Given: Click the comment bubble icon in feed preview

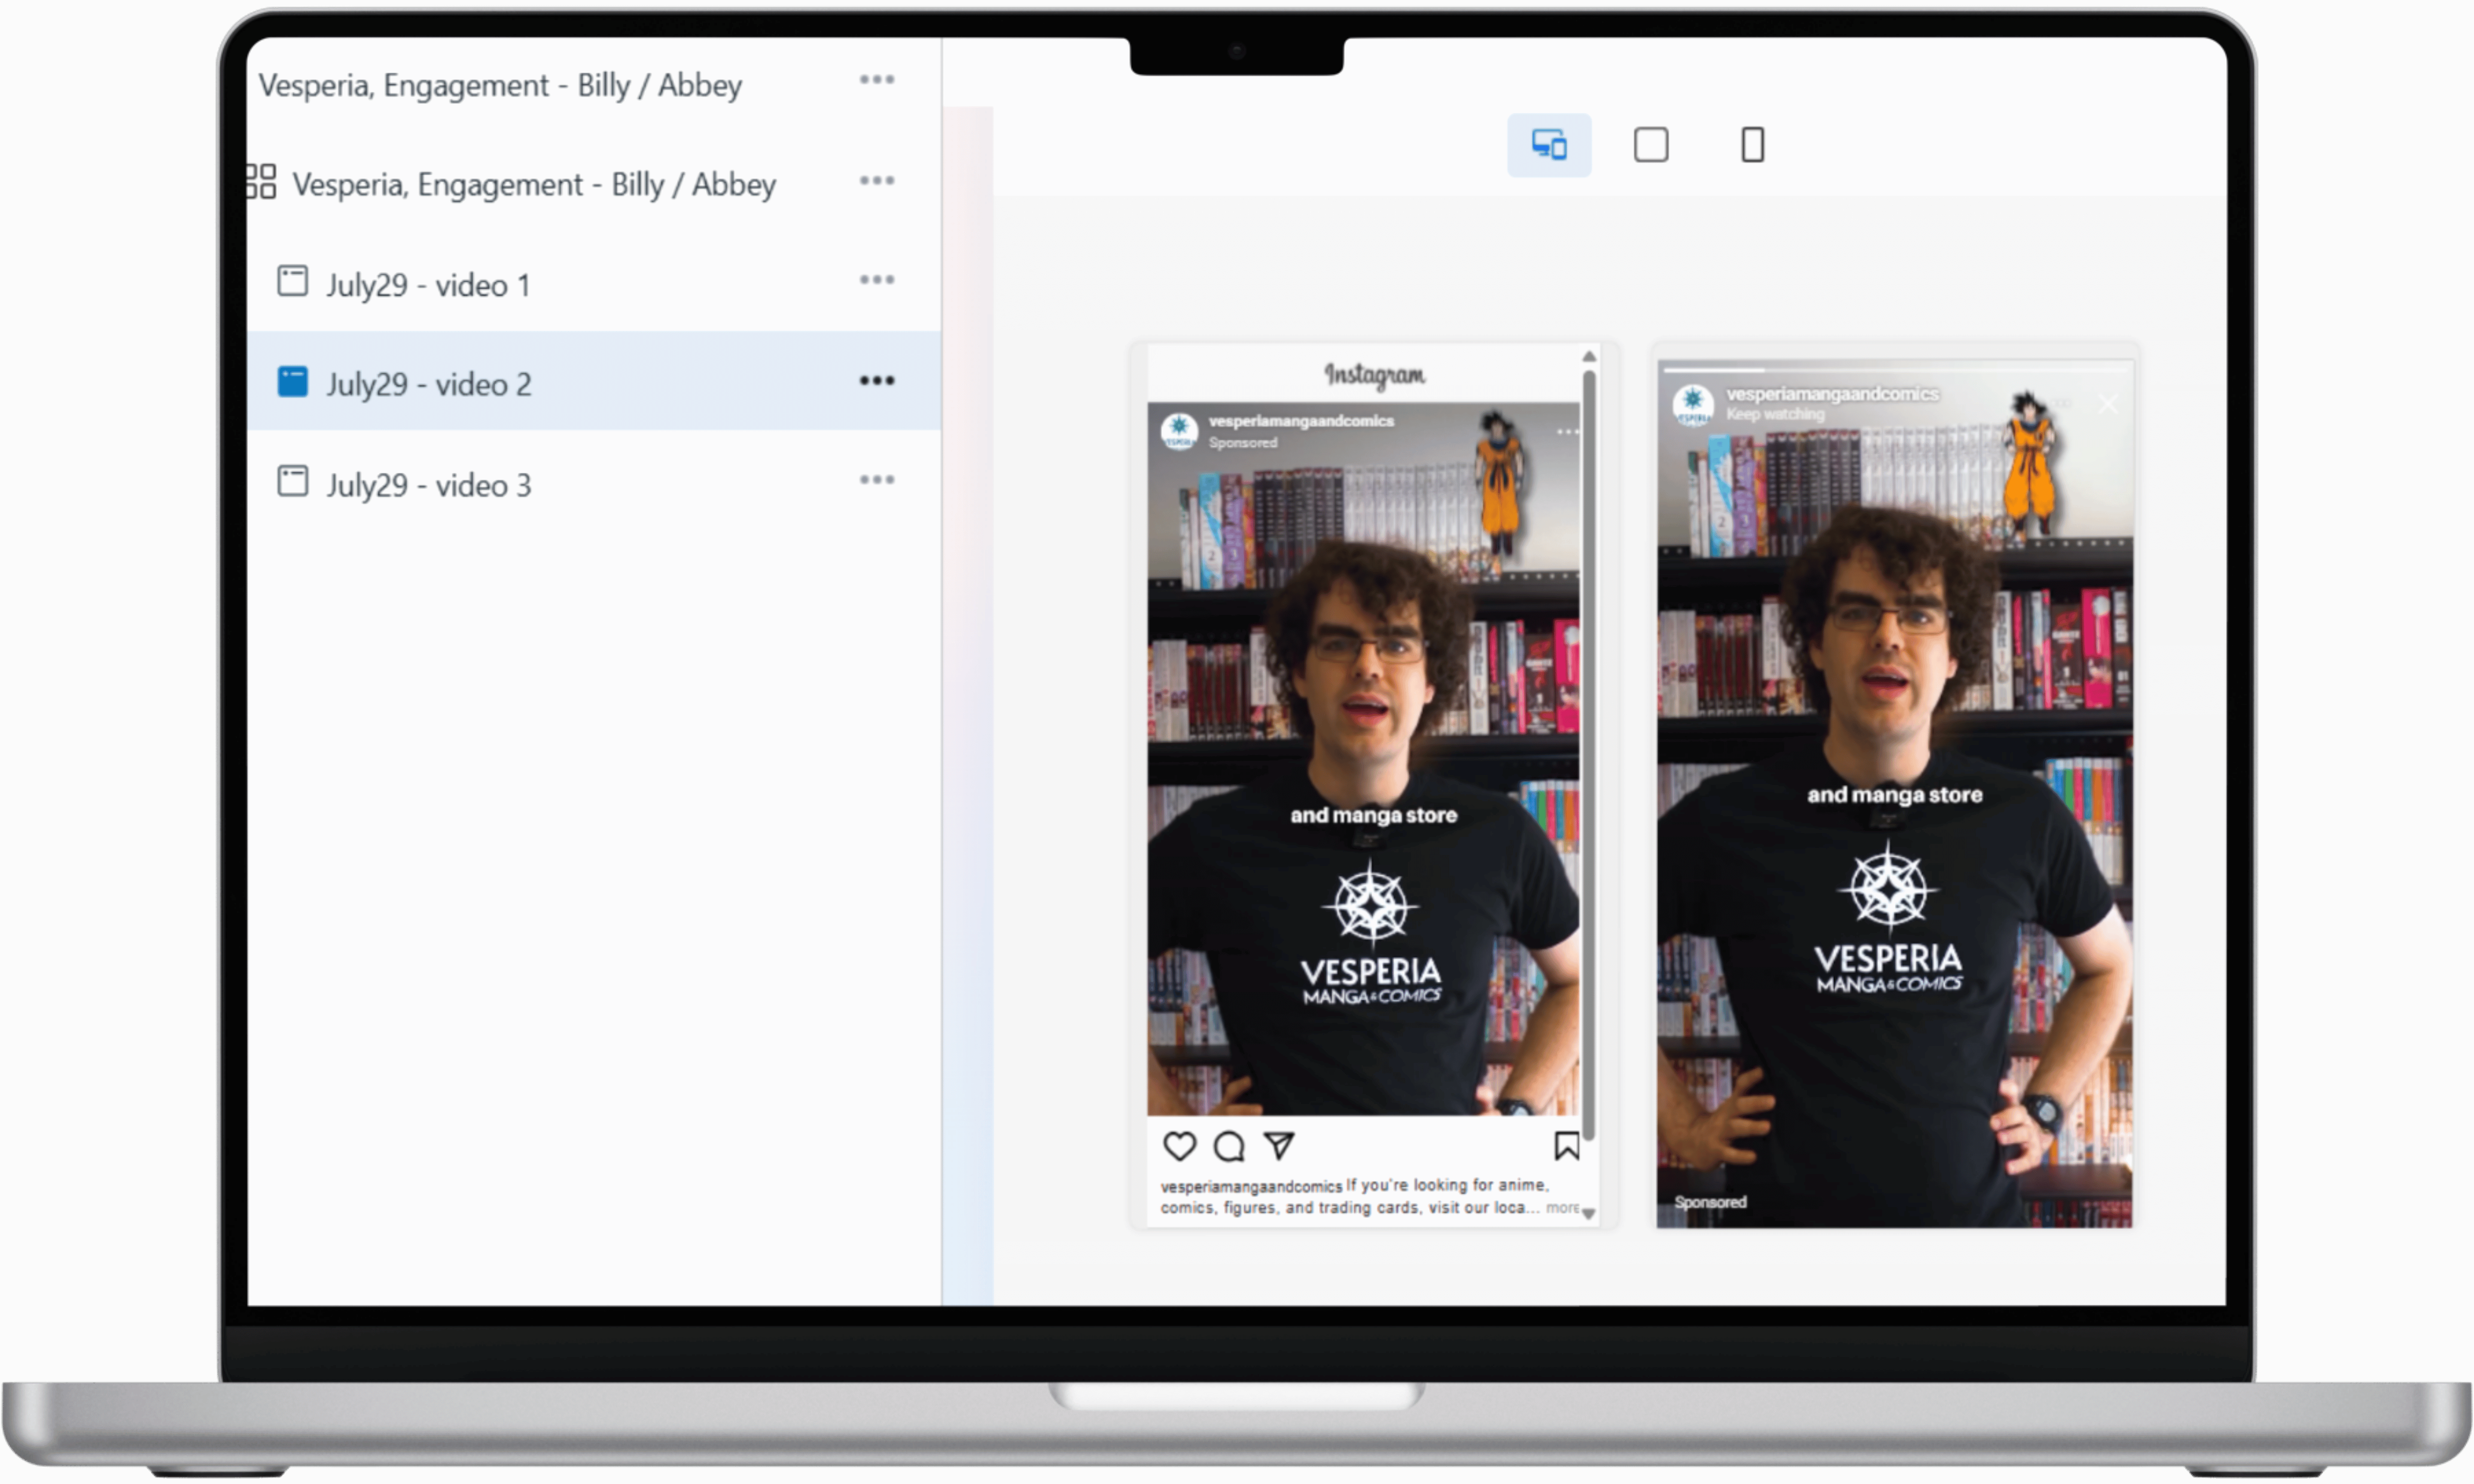Looking at the screenshot, I should [x=1229, y=1146].
